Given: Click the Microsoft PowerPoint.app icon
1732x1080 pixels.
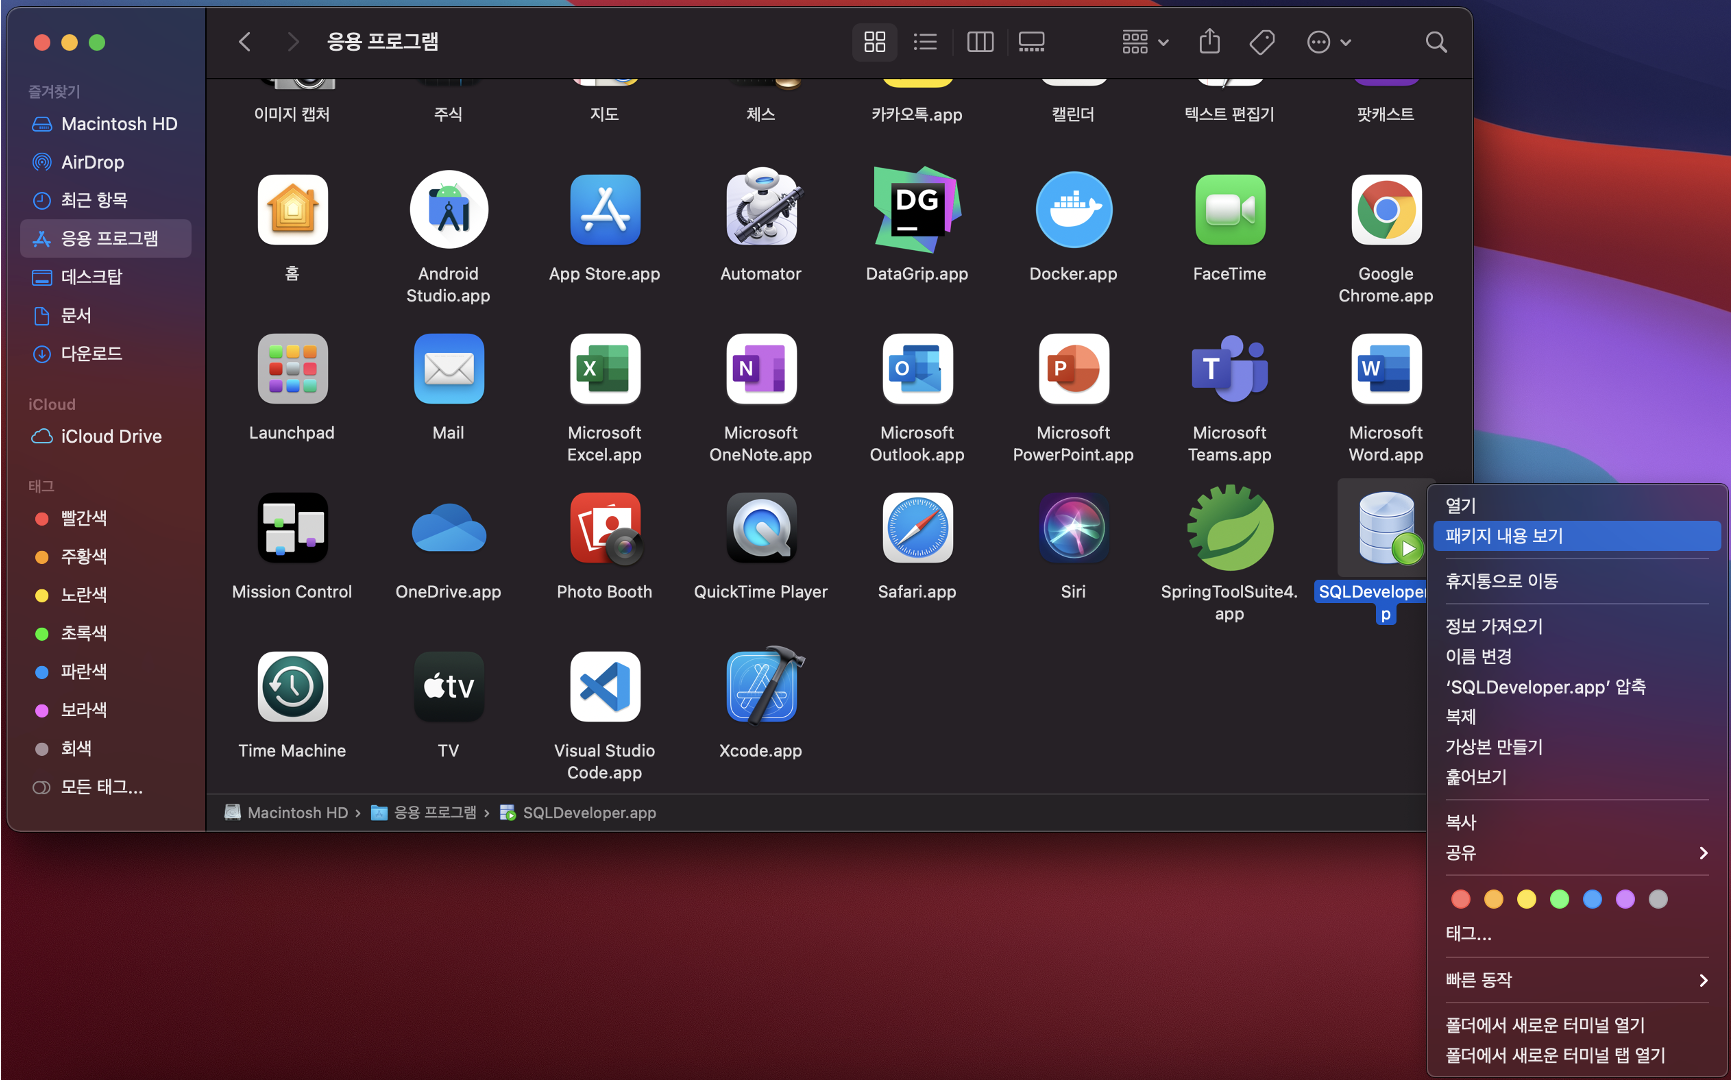Looking at the screenshot, I should click(x=1073, y=369).
